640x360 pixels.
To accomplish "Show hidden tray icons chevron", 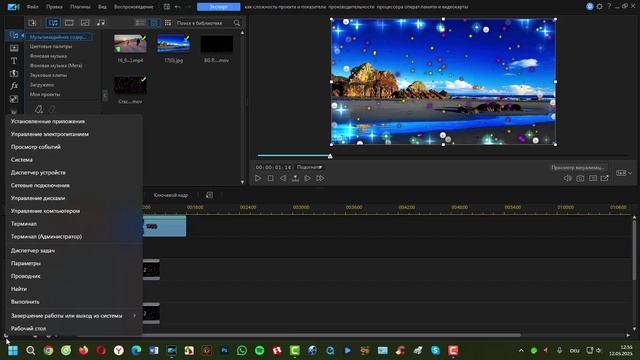I will point(521,351).
